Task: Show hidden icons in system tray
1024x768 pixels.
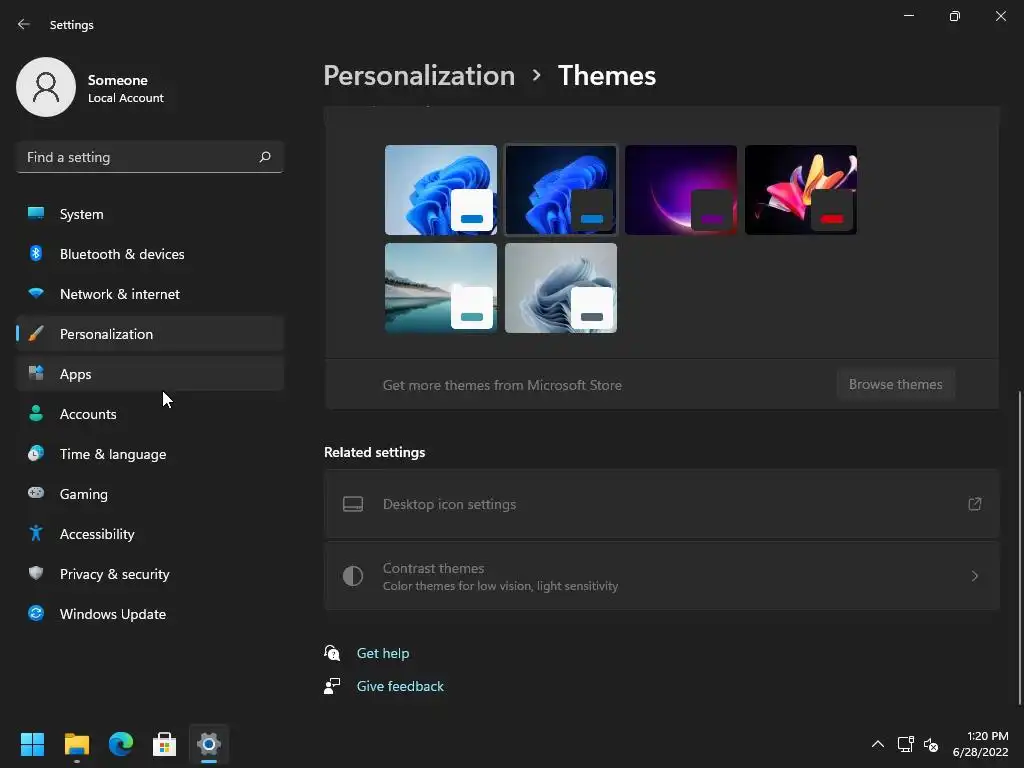Action: click(x=878, y=744)
